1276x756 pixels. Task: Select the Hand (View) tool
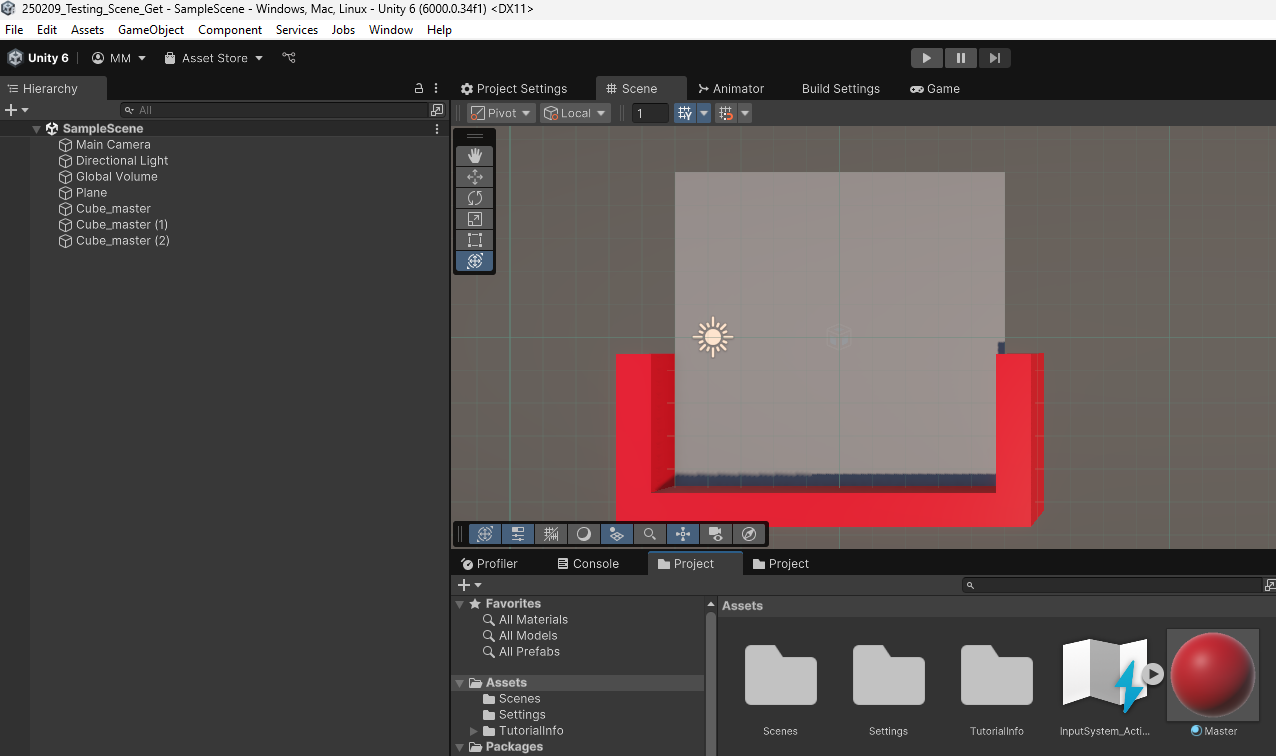tap(475, 156)
